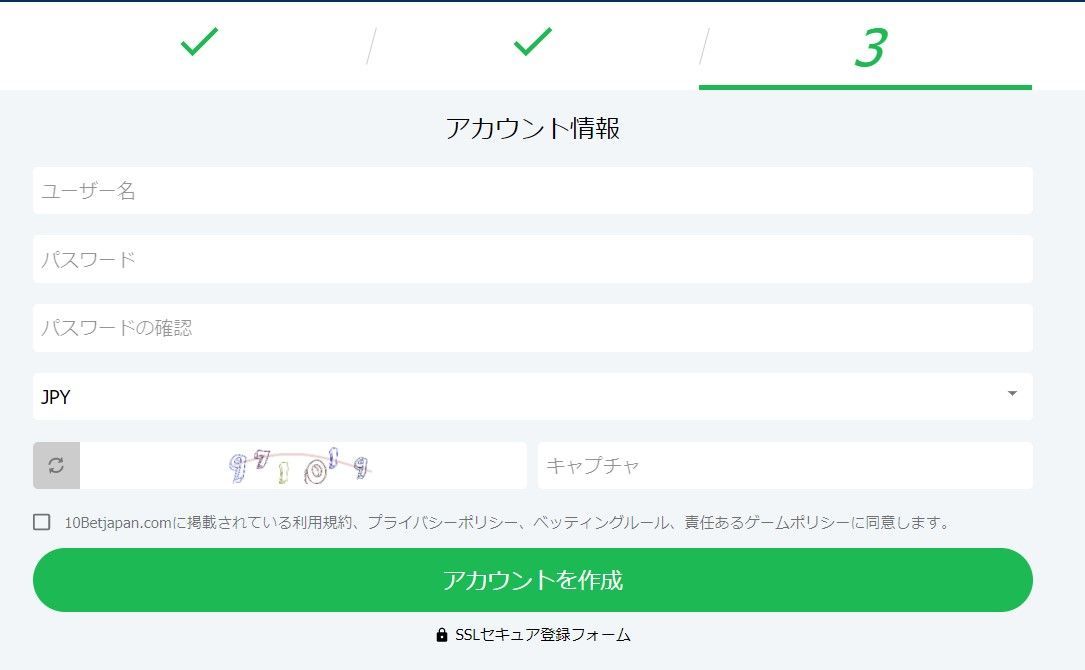This screenshot has height=670, width=1085.
Task: Click the アカウント情報 heading
Action: click(x=533, y=129)
